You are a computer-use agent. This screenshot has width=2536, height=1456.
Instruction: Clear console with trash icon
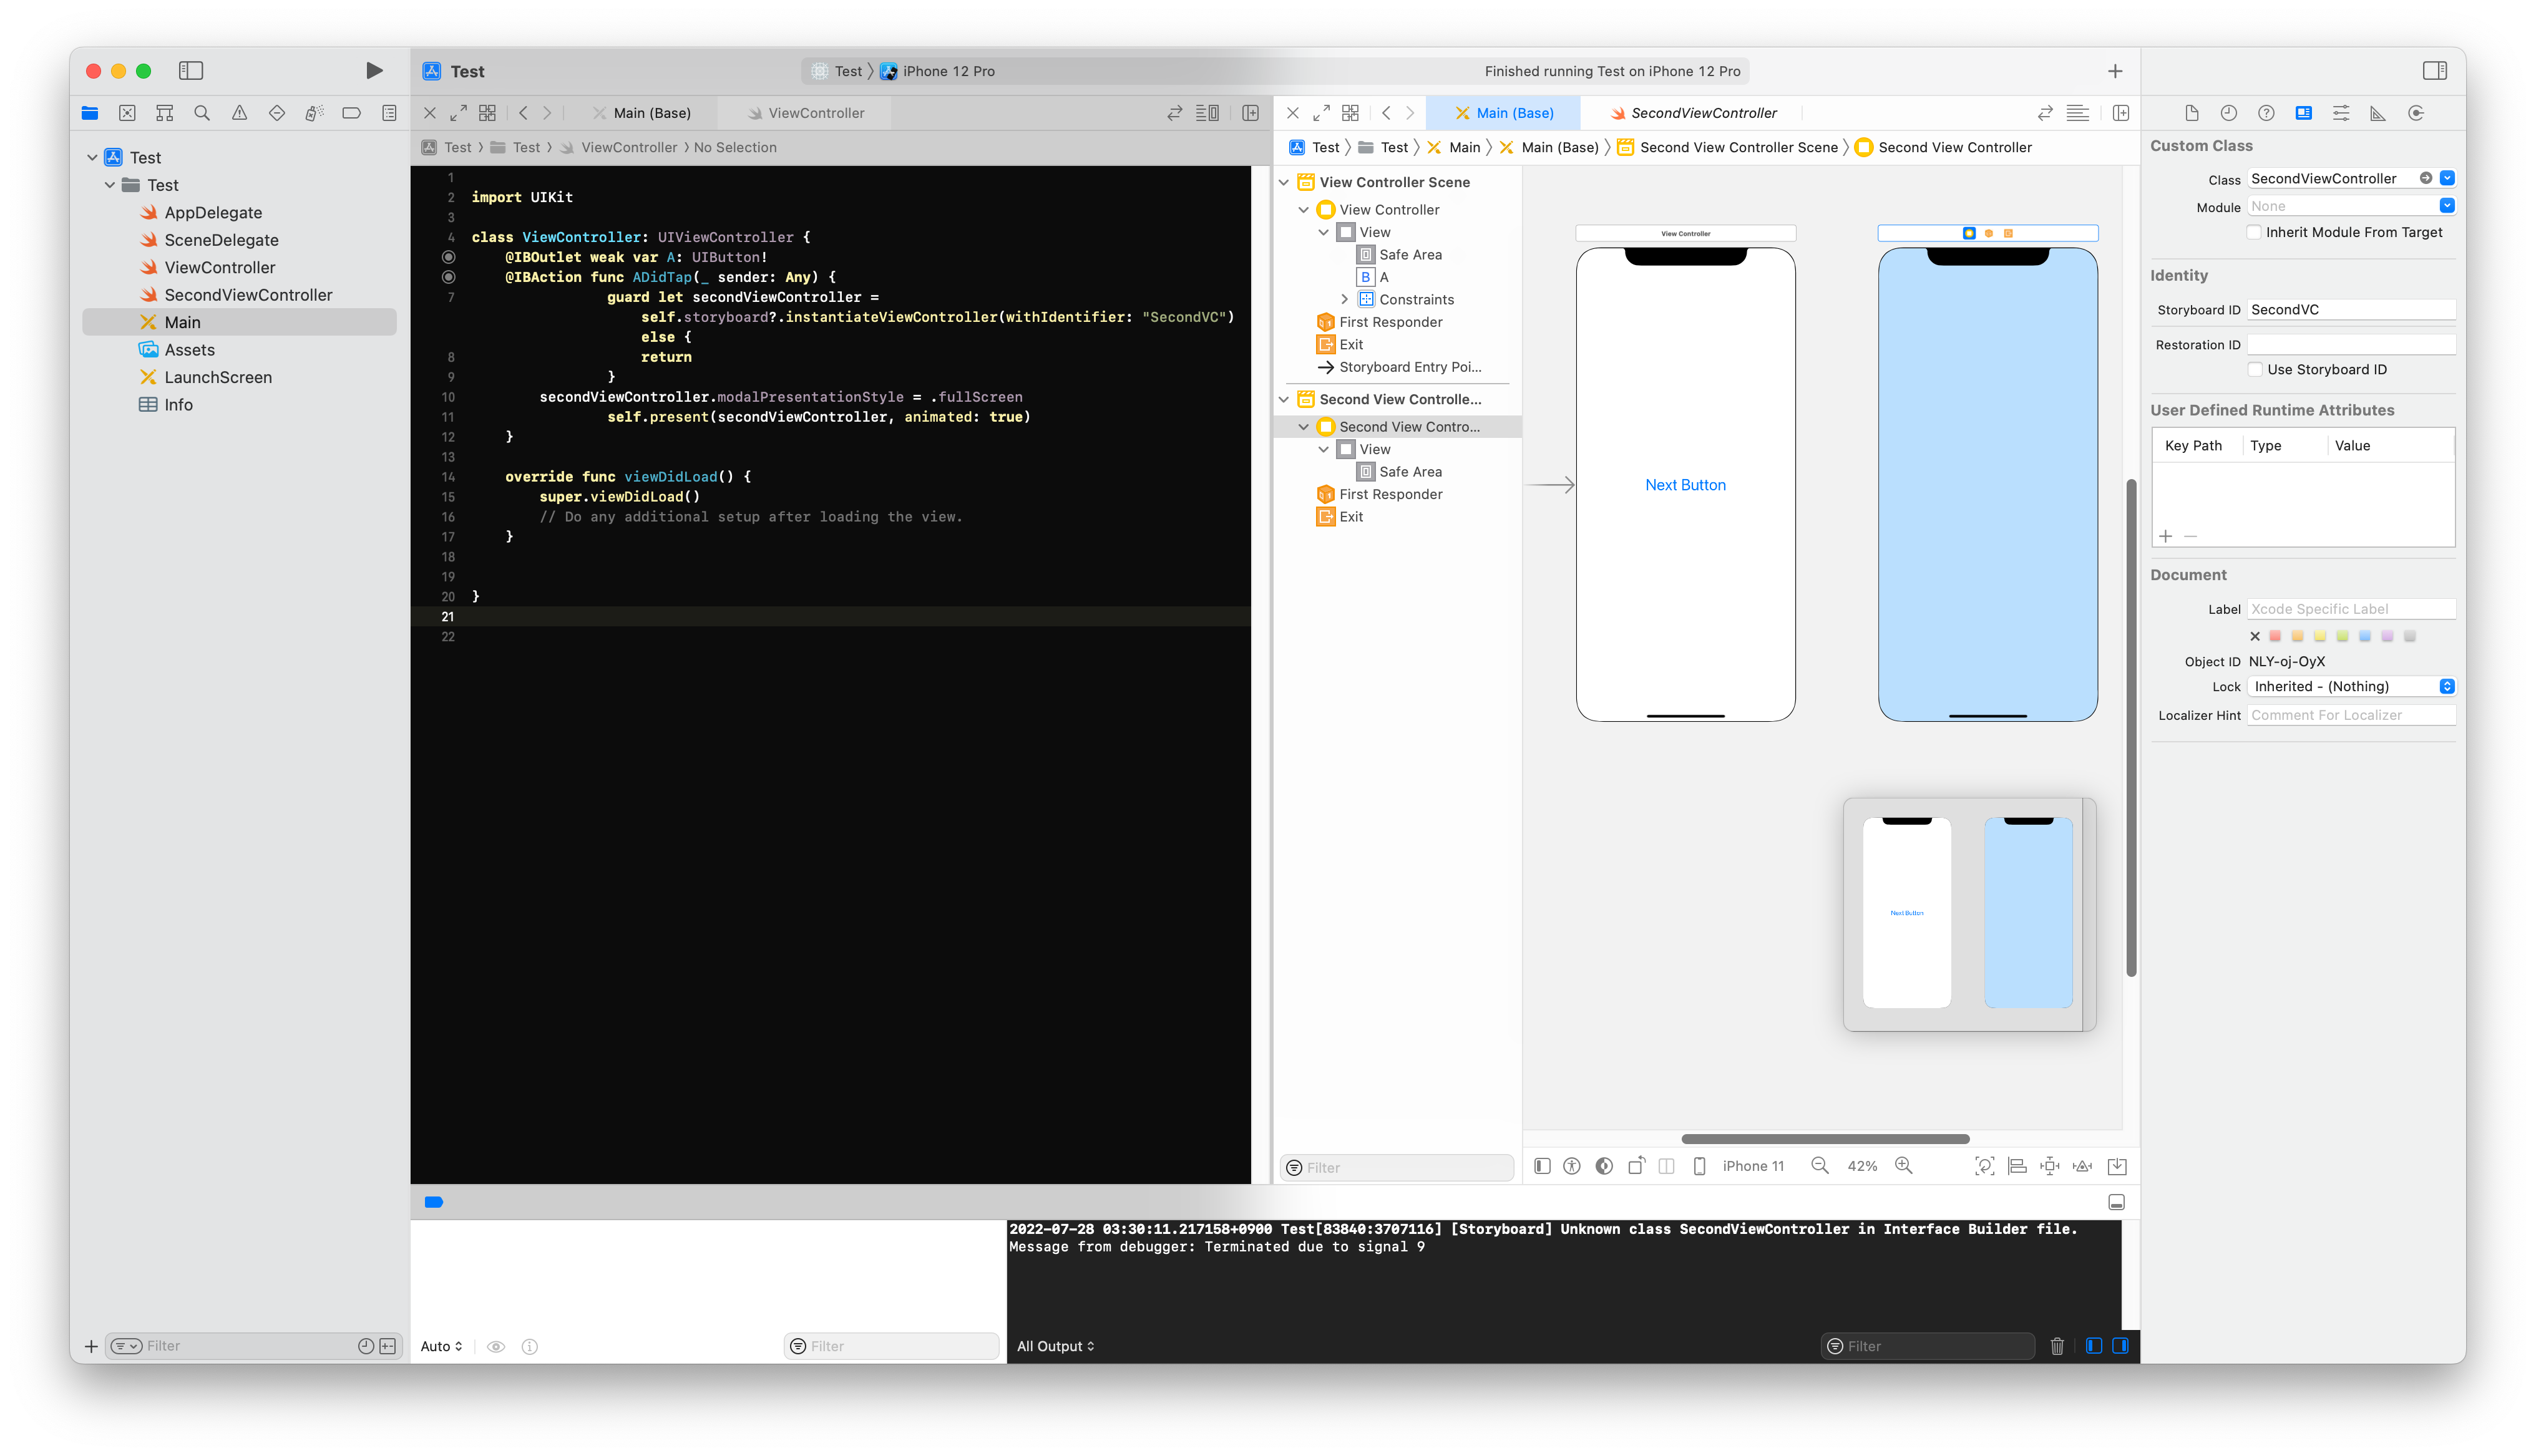coord(2057,1346)
